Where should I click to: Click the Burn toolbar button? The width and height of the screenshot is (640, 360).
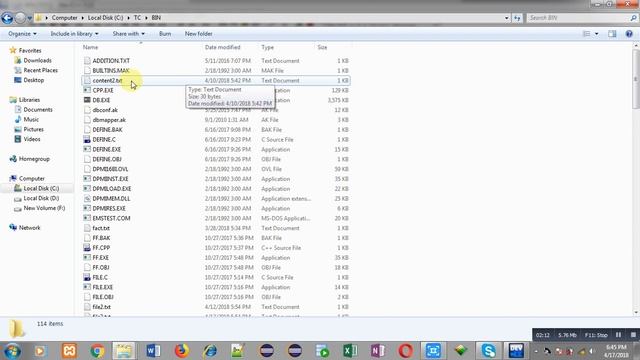pos(165,34)
